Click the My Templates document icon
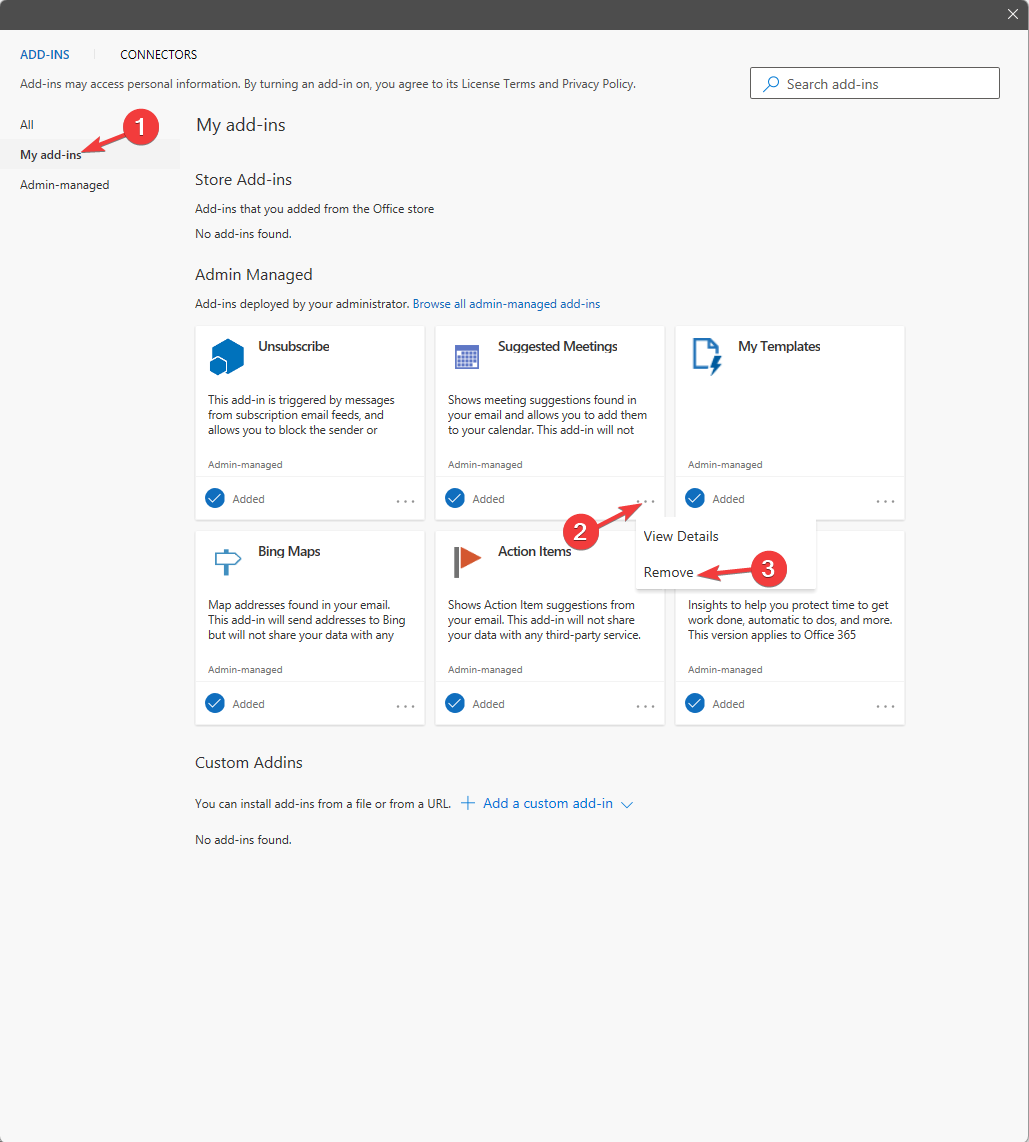This screenshot has height=1142, width=1029. pos(706,356)
